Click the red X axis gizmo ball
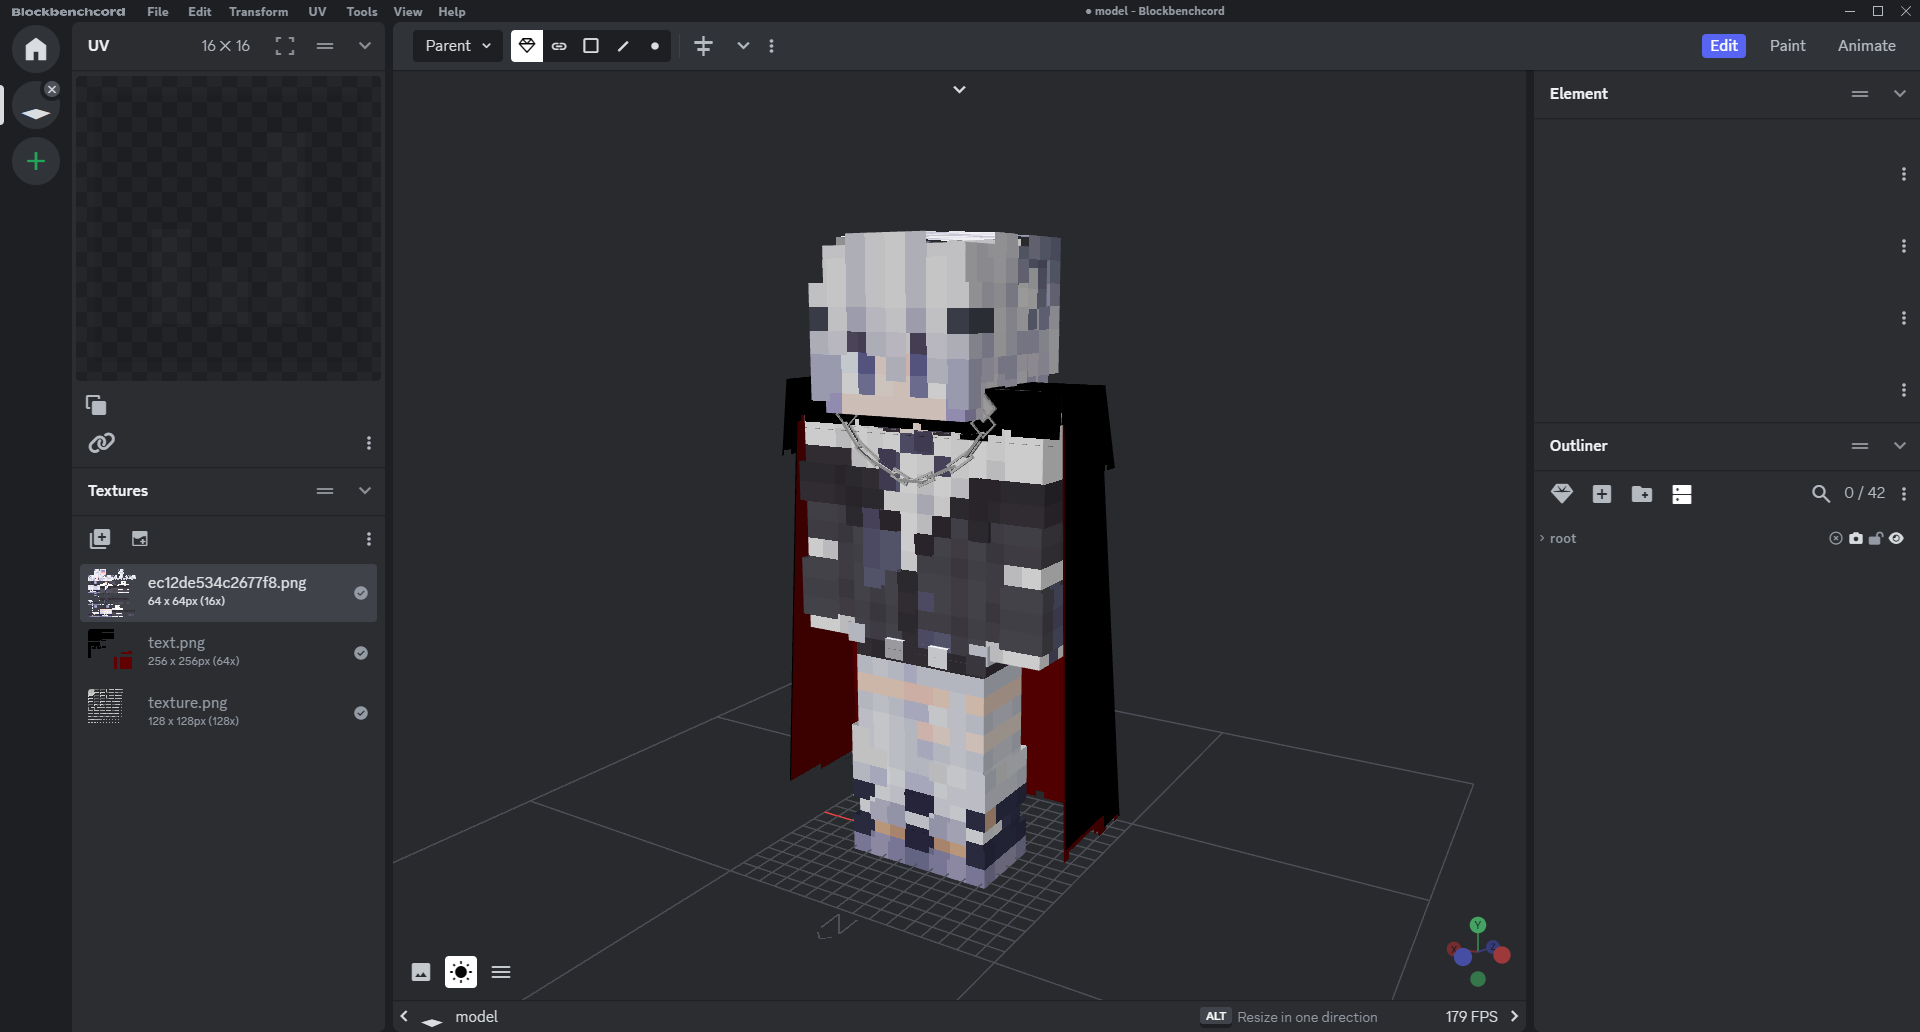This screenshot has height=1032, width=1920. coord(1502,956)
